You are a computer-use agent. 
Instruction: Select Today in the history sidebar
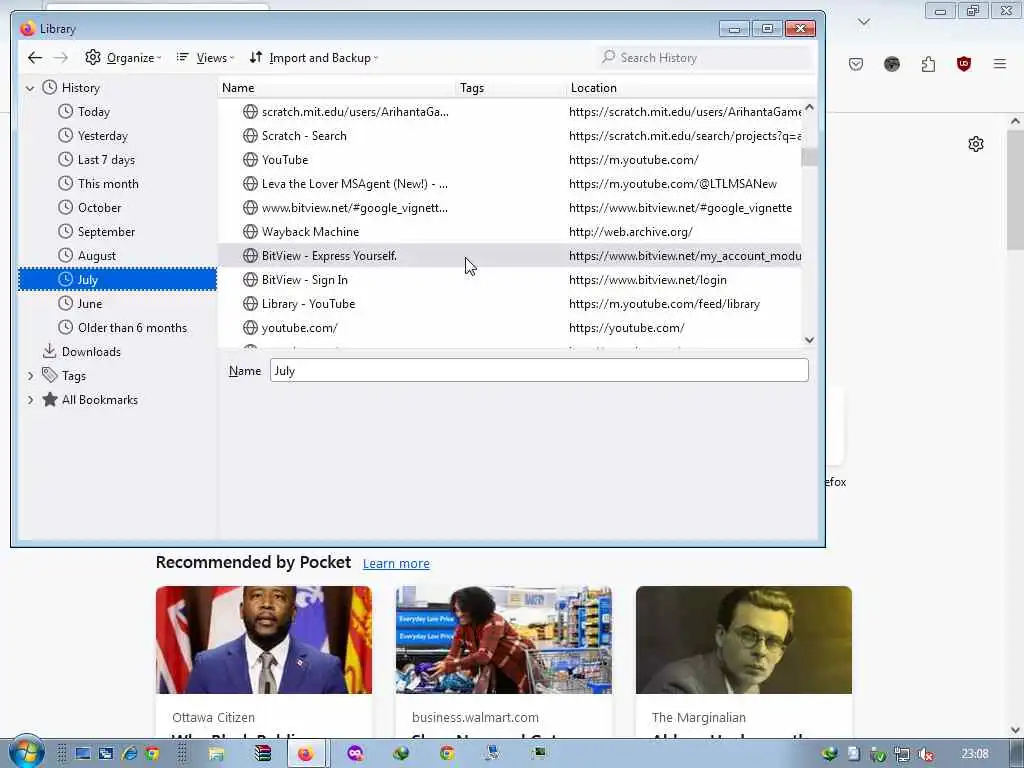(x=93, y=112)
